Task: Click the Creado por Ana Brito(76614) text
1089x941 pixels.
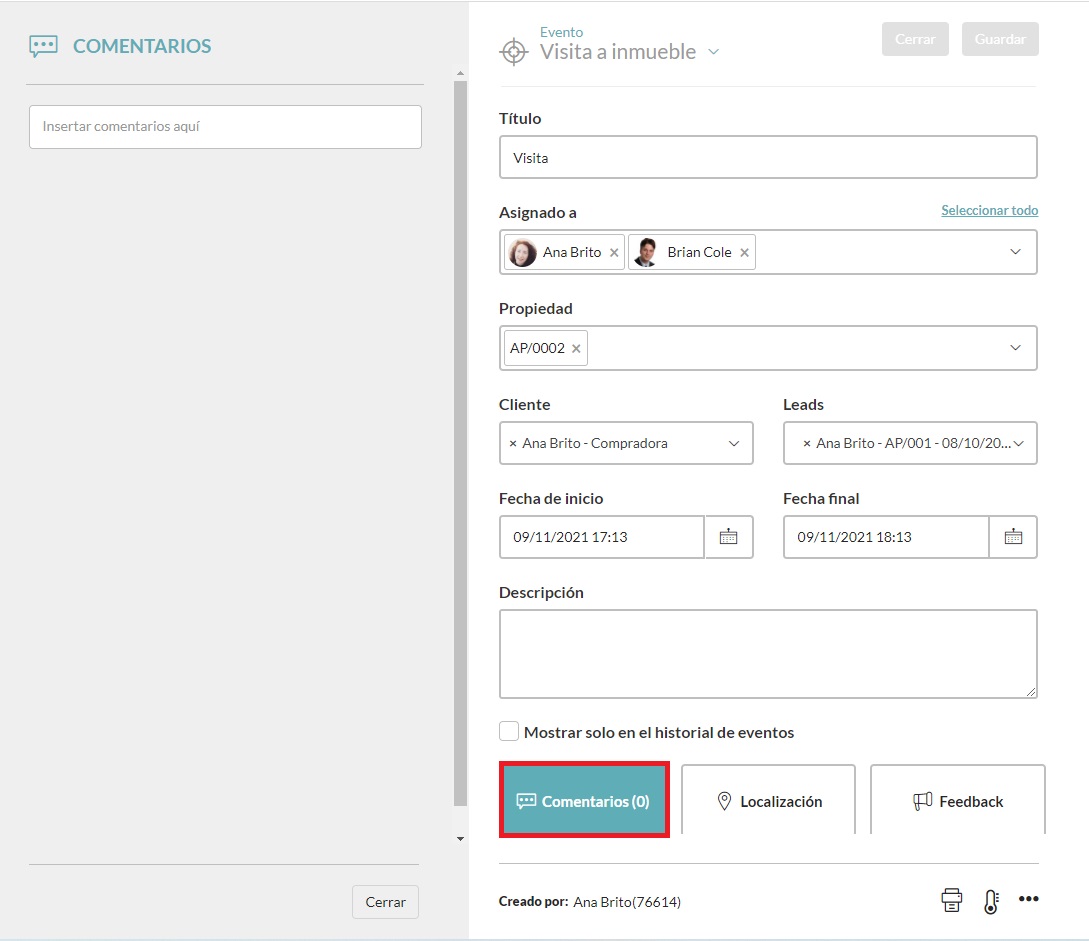Action: (590, 901)
